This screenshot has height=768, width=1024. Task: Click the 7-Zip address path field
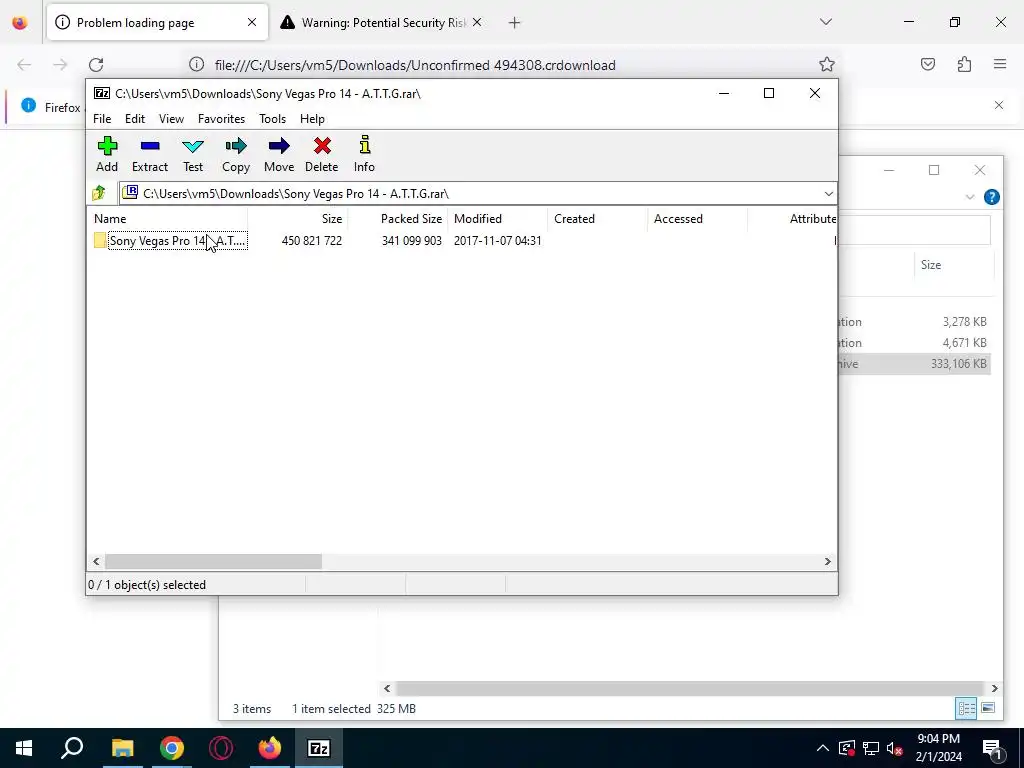click(470, 193)
